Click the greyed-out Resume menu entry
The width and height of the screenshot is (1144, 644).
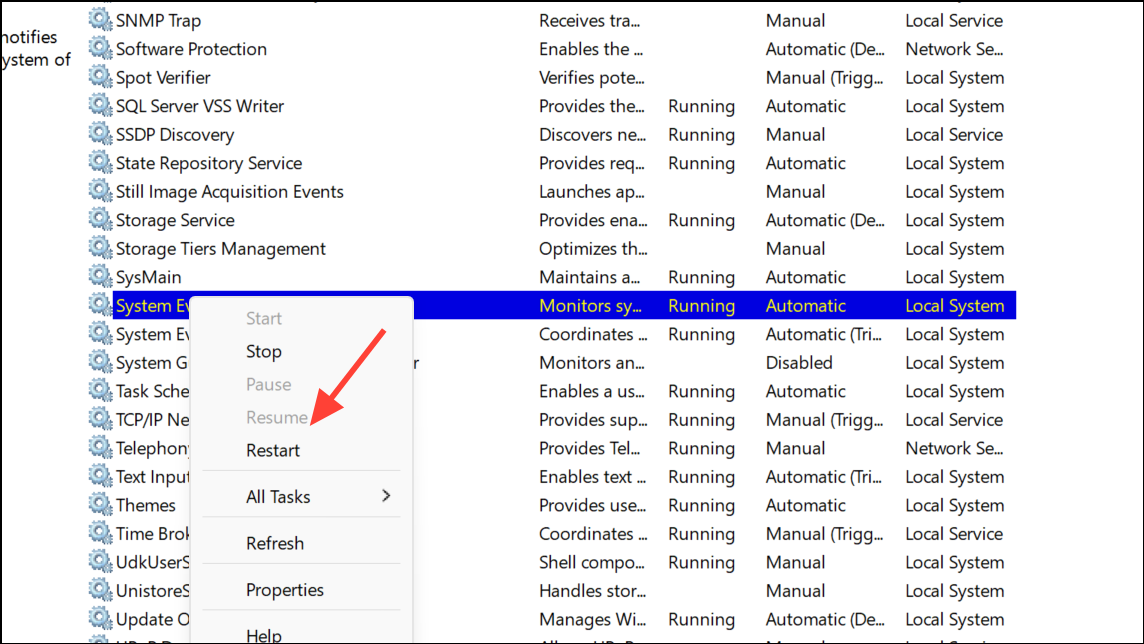277,417
